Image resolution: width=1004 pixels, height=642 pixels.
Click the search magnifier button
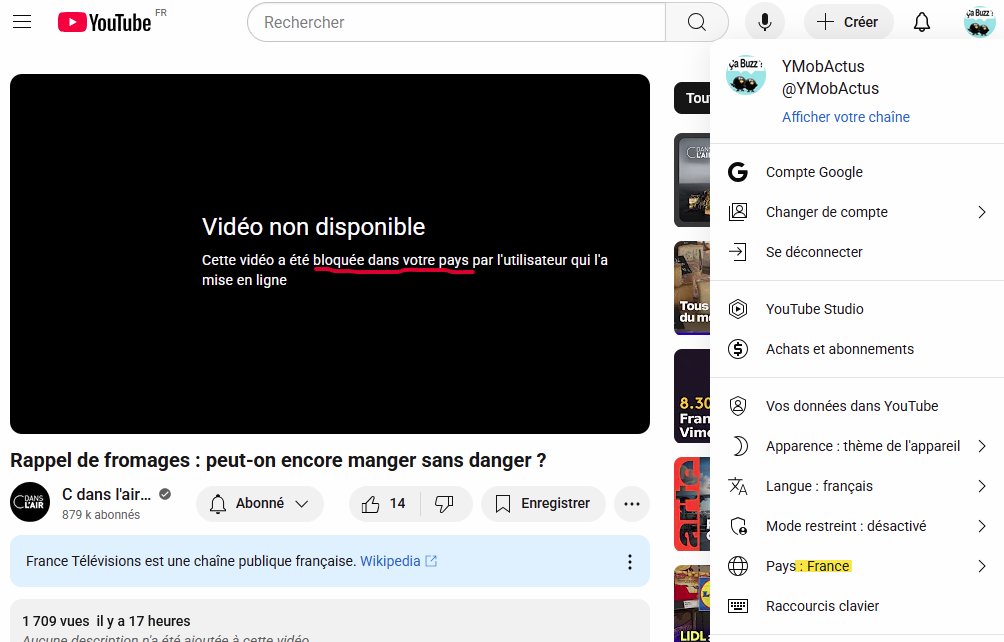(697, 22)
